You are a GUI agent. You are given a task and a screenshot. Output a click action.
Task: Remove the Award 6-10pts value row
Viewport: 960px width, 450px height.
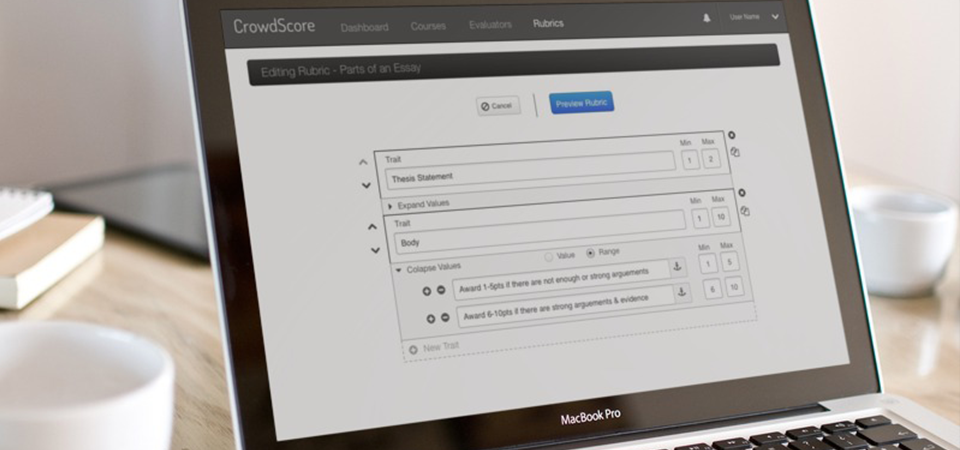(x=445, y=318)
